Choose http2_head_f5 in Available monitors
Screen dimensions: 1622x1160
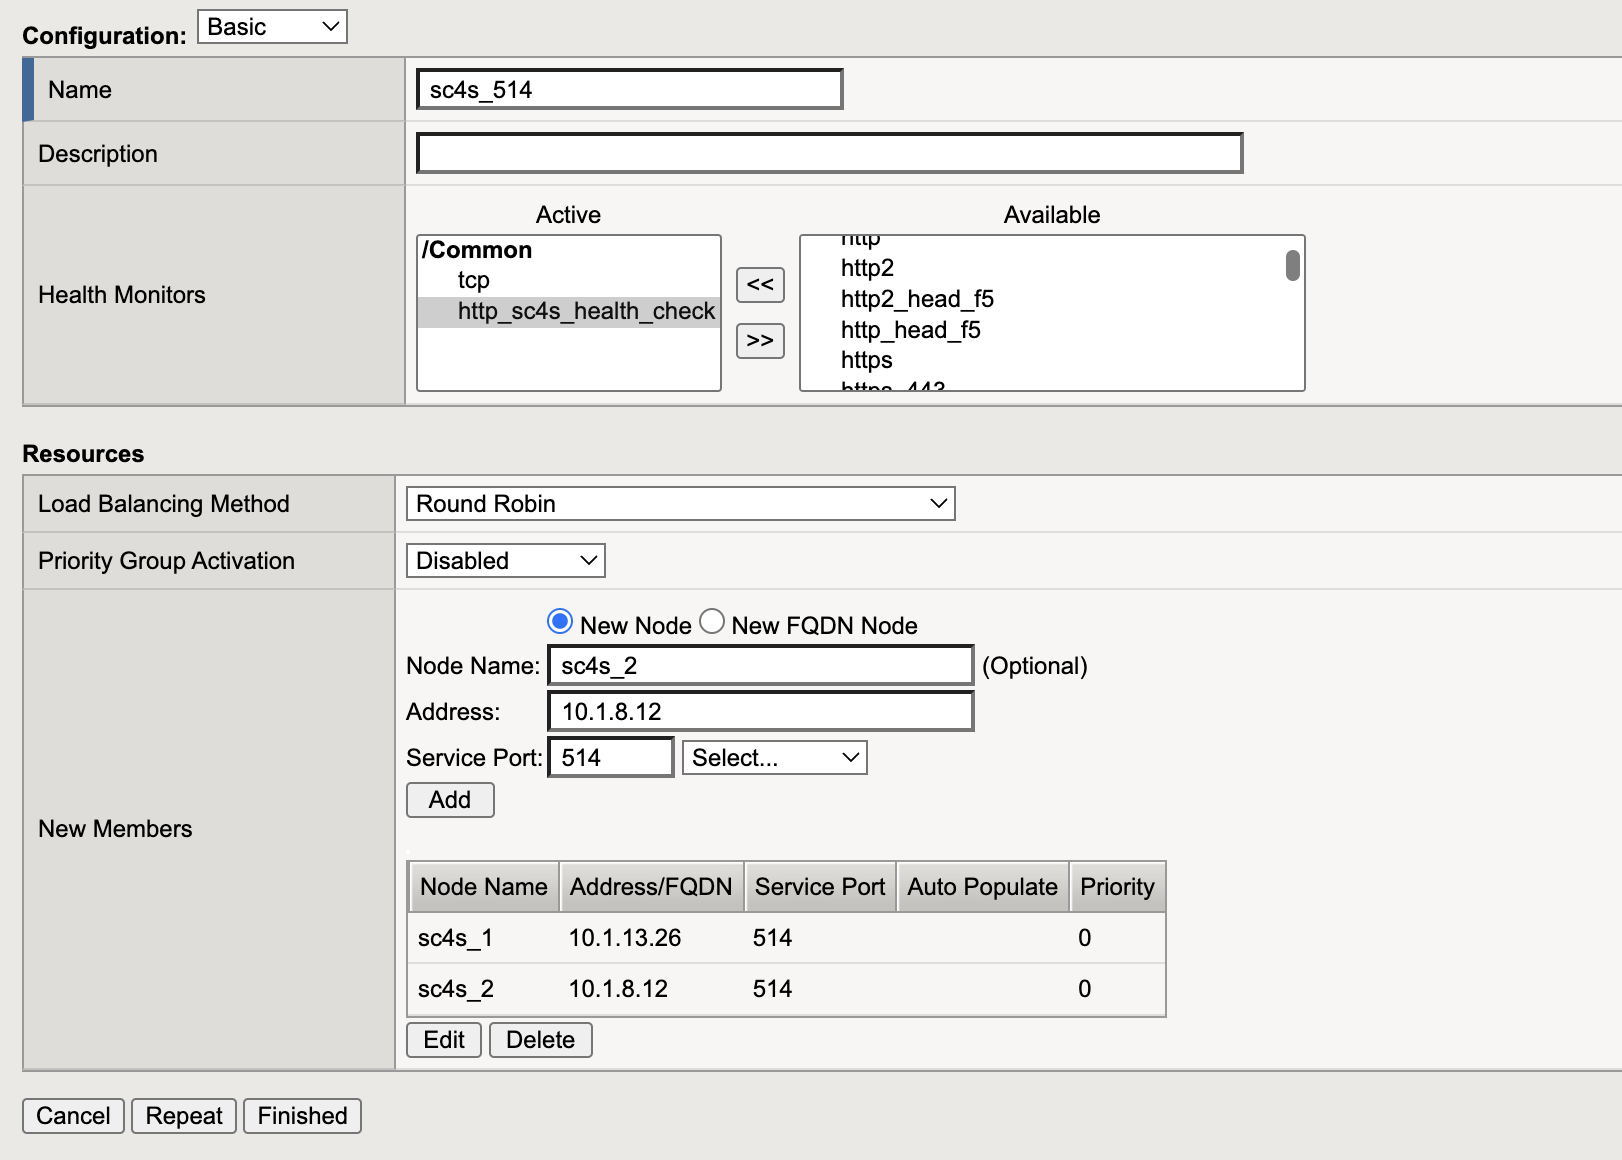click(917, 299)
